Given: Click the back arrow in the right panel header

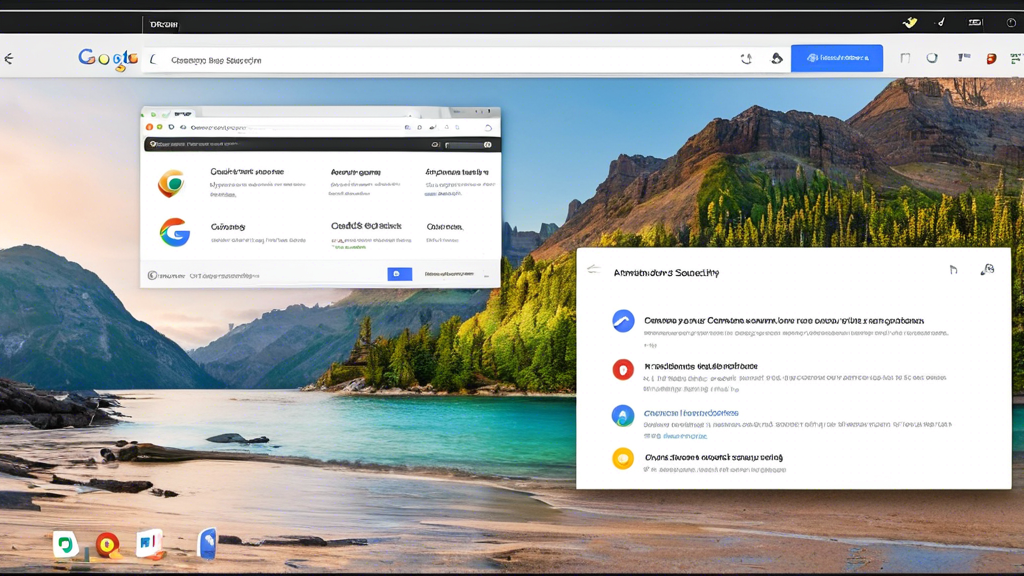Looking at the screenshot, I should click(593, 270).
